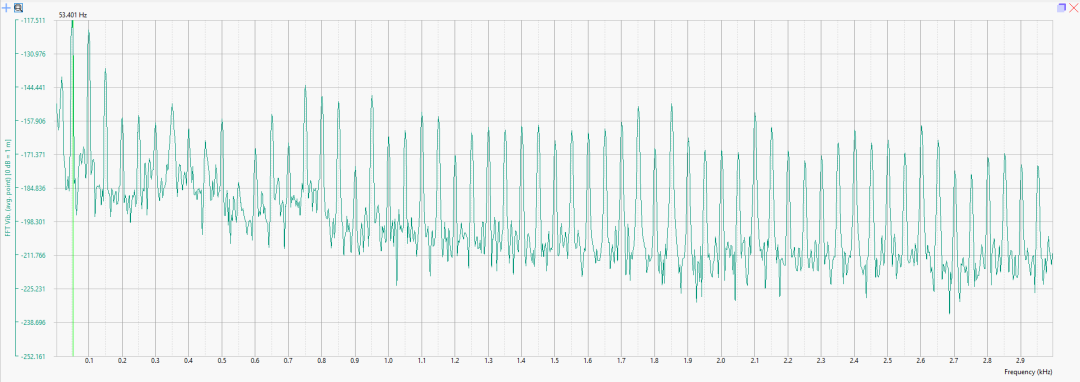Click the 0.5 kHz tick label
This screenshot has height=382, width=1080.
(x=222, y=361)
